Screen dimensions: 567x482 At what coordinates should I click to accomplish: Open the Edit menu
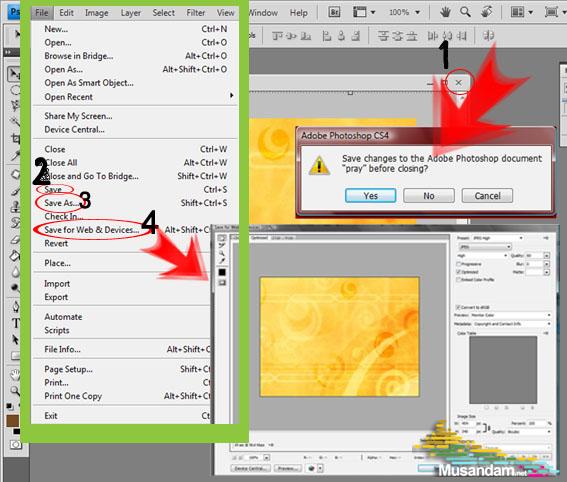point(67,13)
